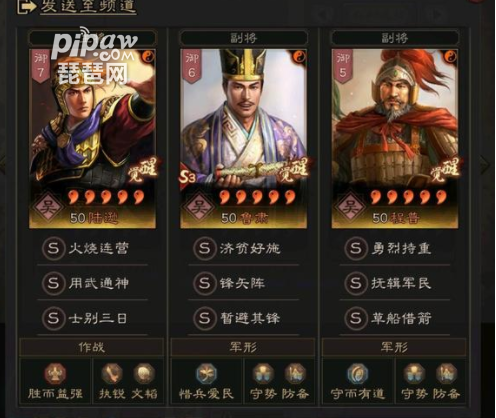
Task: Click the 惜兵爱民 formation icon
Action: point(206,374)
